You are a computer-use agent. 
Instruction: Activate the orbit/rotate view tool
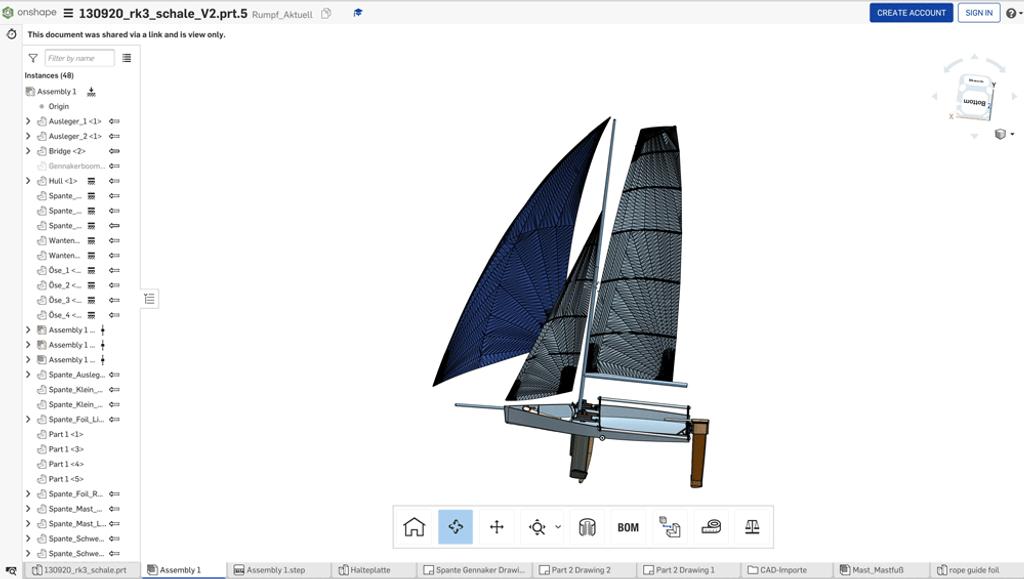(x=455, y=525)
